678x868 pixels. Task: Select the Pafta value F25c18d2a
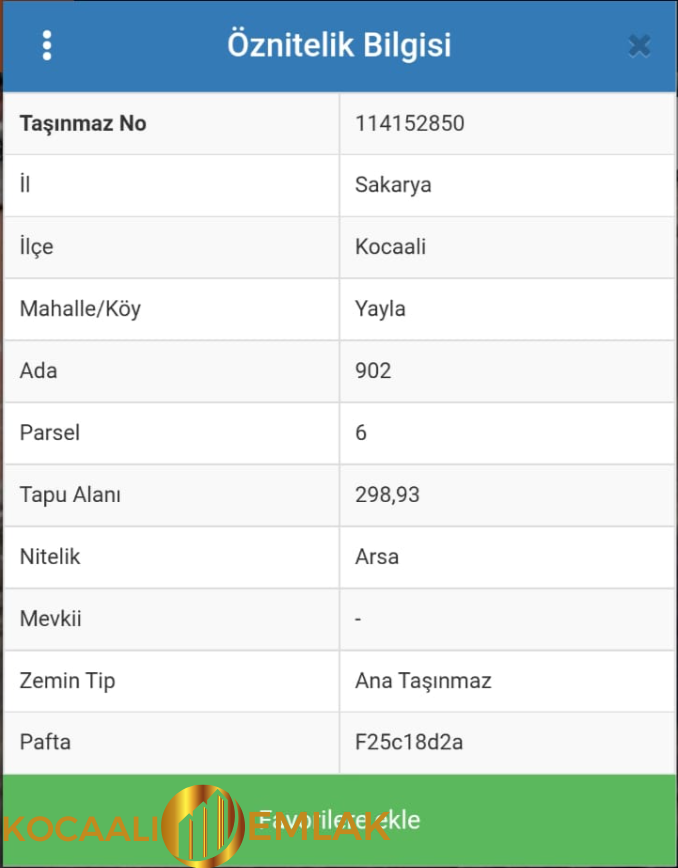coord(410,743)
